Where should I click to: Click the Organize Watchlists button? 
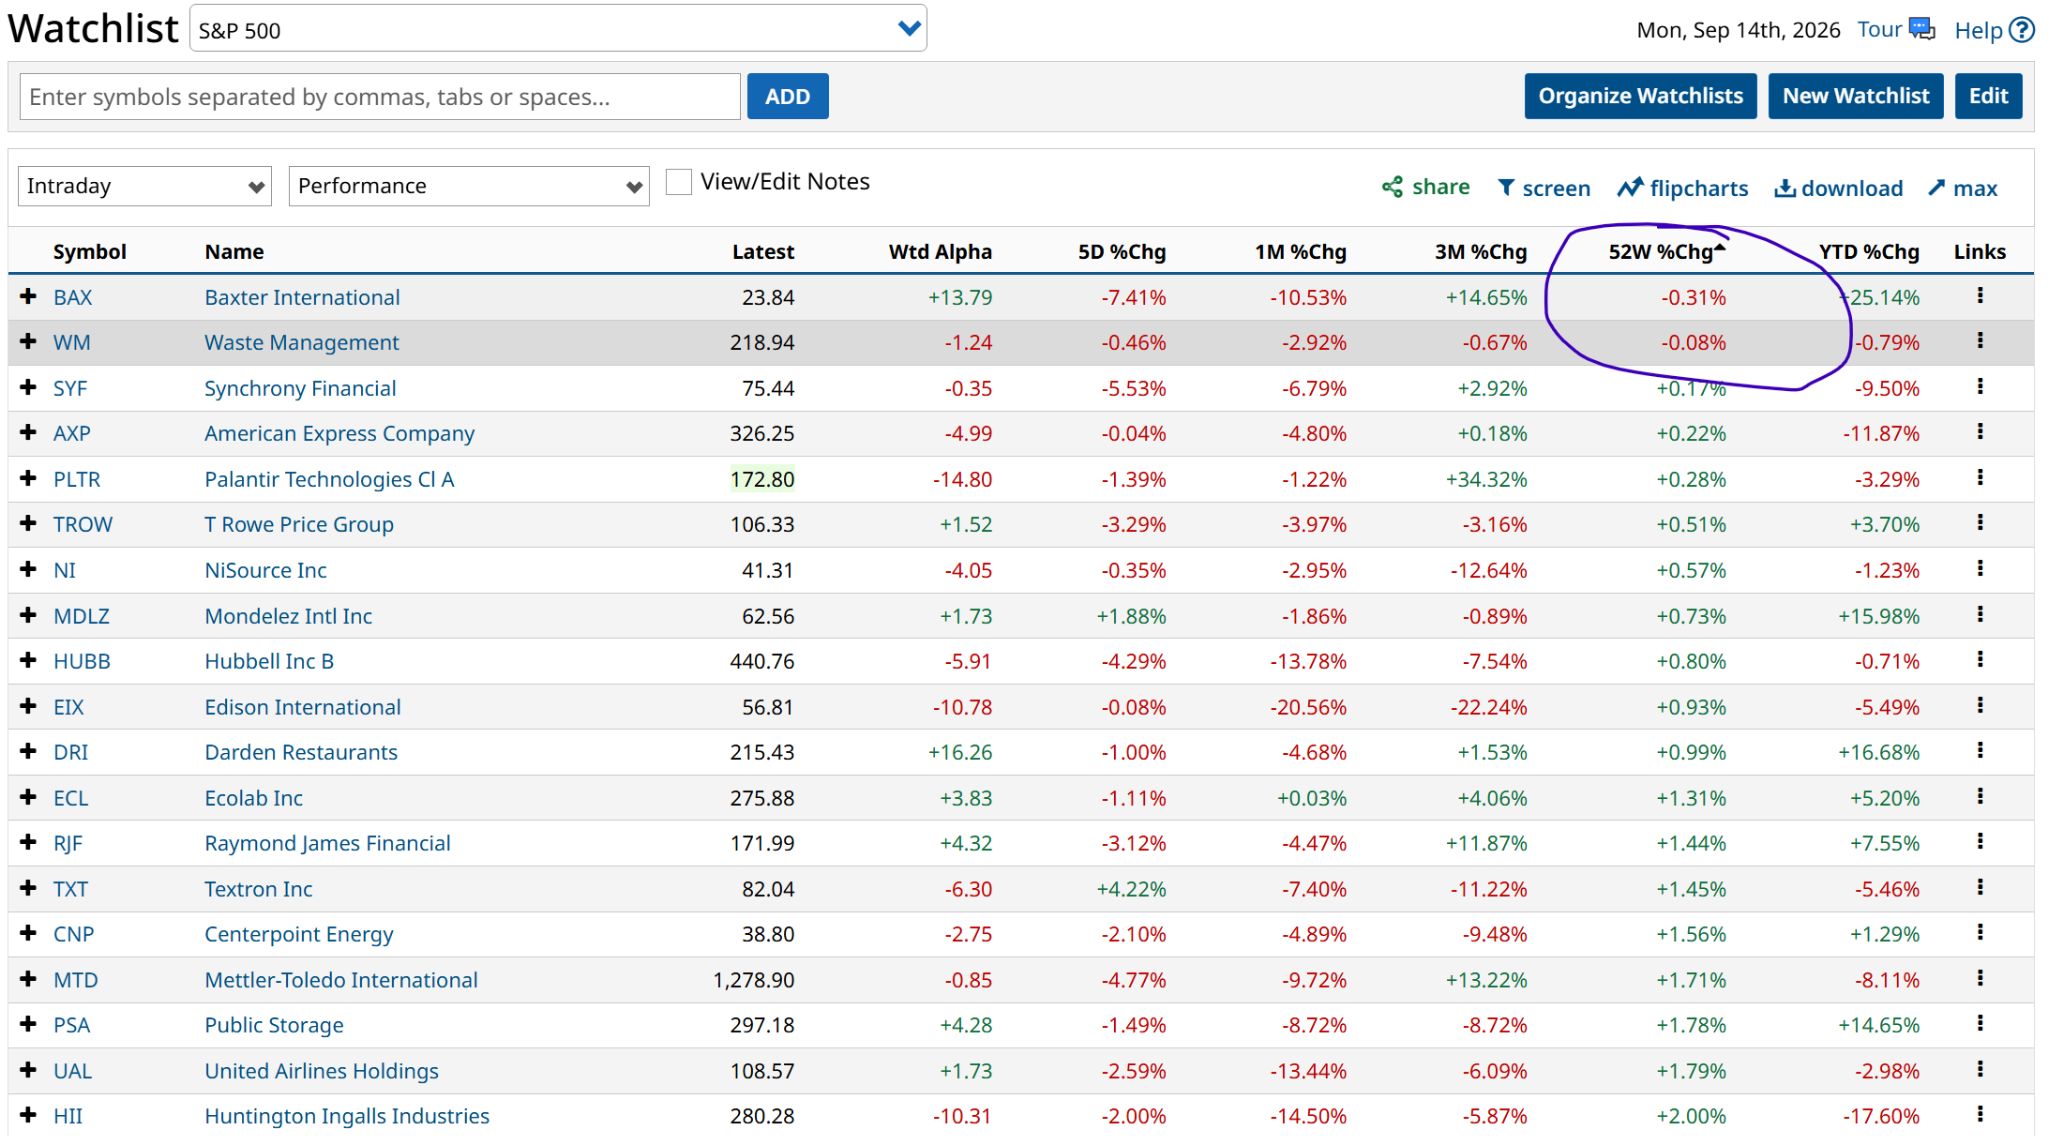tap(1640, 96)
